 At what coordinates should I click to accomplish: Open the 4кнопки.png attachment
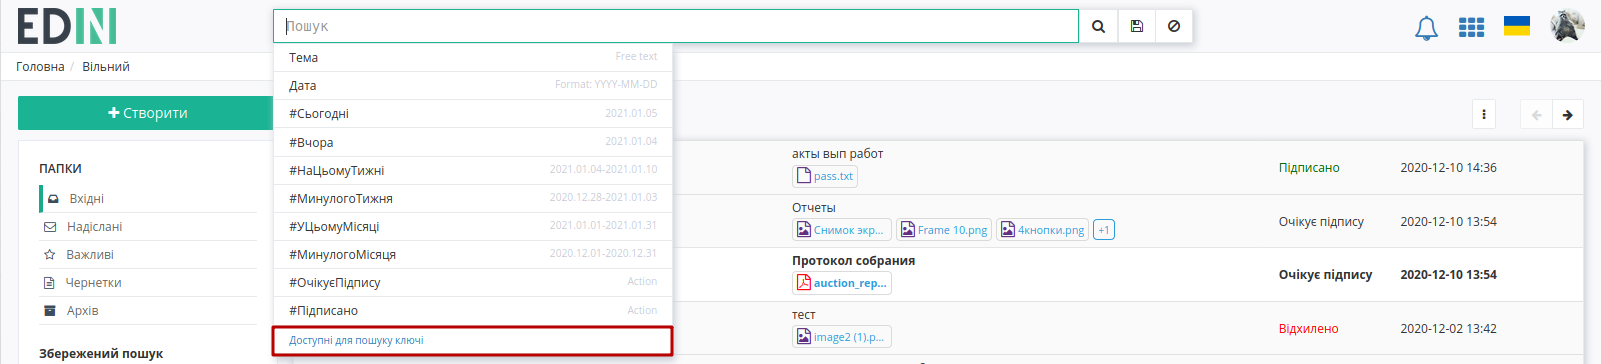pyautogui.click(x=1043, y=230)
